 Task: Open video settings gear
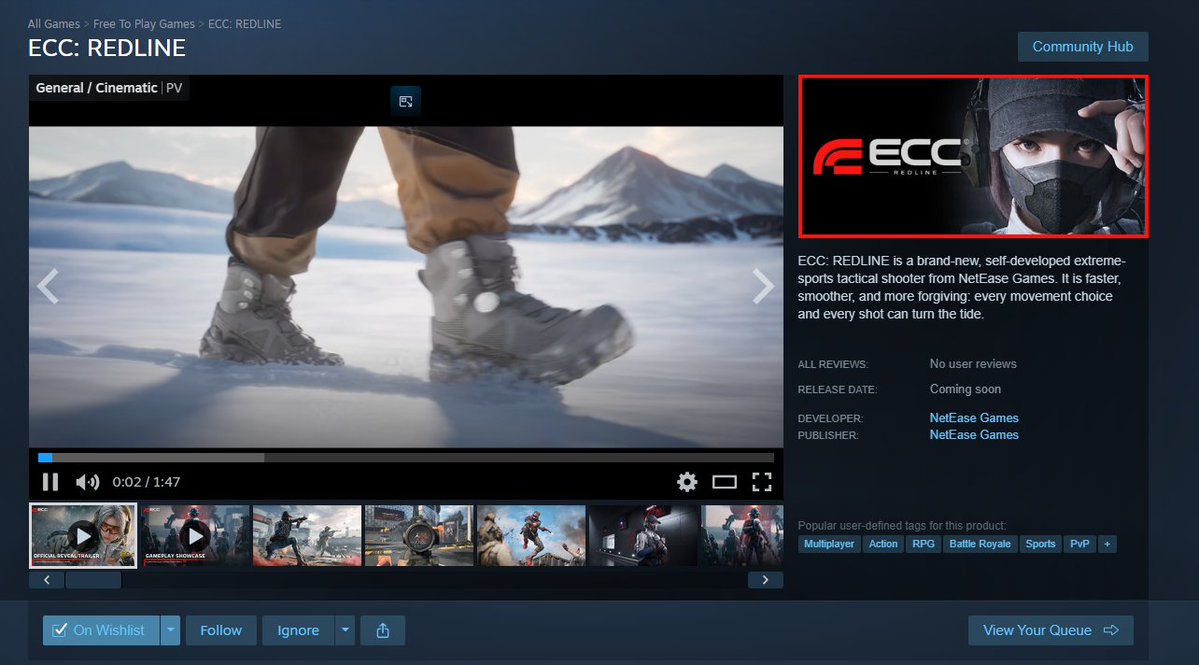[x=687, y=482]
